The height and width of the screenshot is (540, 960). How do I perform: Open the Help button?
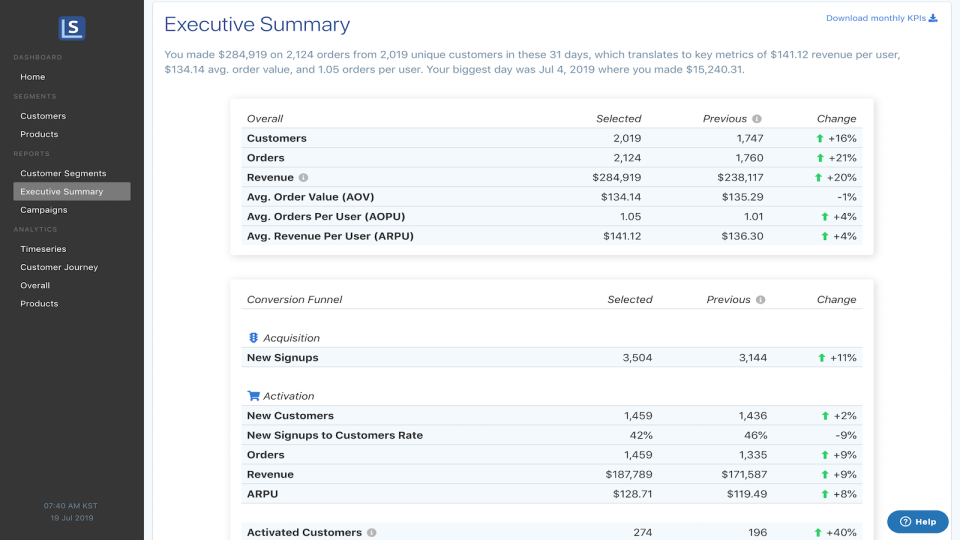coord(917,521)
